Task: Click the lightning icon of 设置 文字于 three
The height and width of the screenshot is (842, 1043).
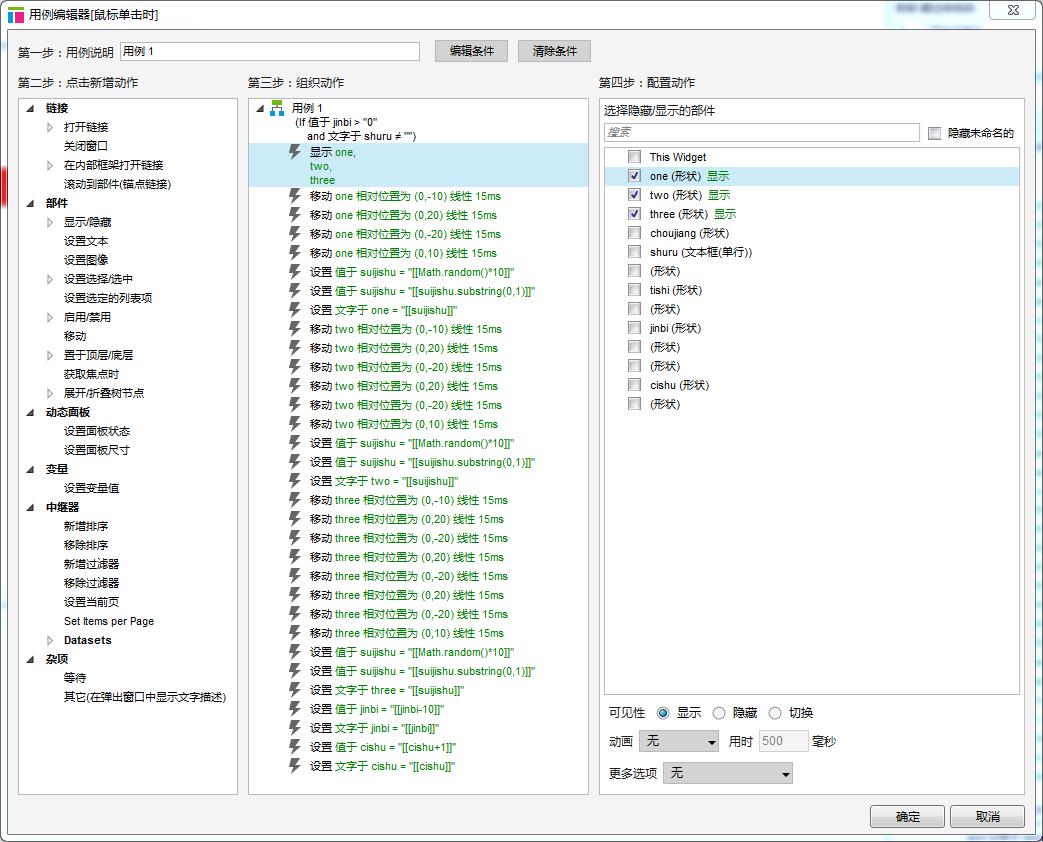Action: coord(295,690)
